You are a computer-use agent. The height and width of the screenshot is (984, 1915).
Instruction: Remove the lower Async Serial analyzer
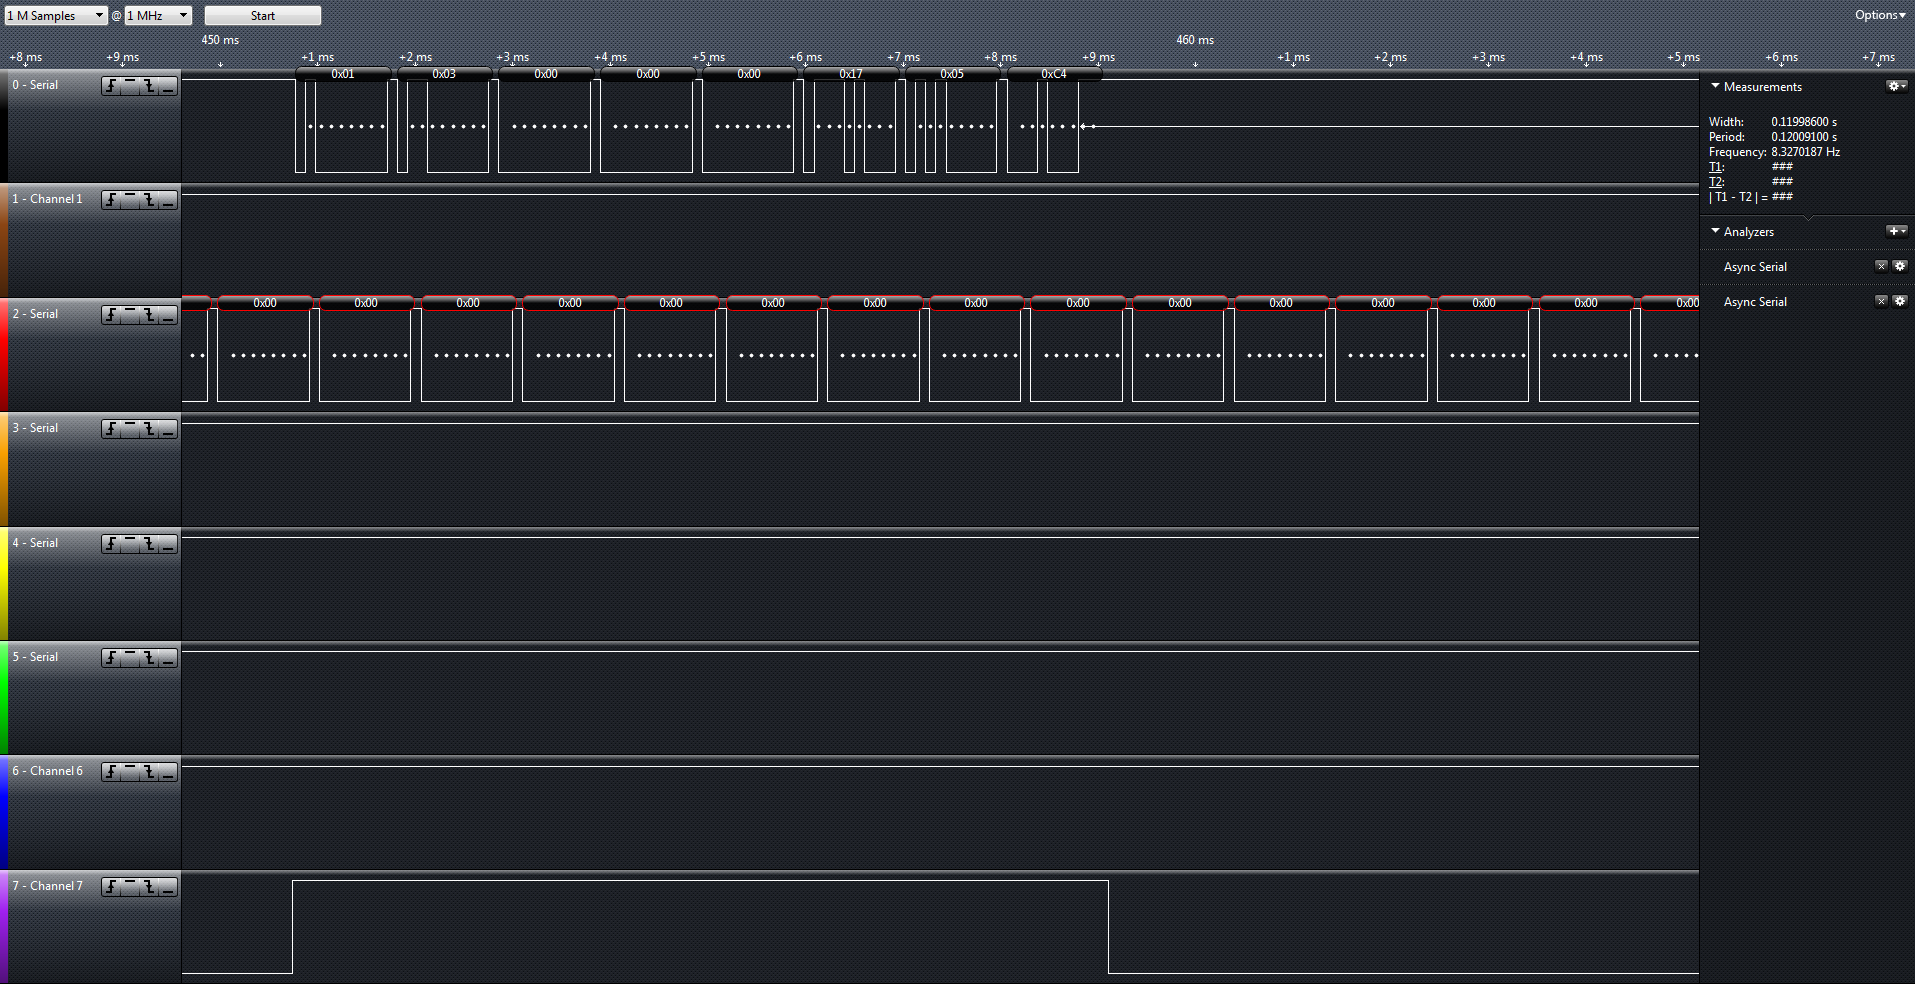click(x=1881, y=301)
